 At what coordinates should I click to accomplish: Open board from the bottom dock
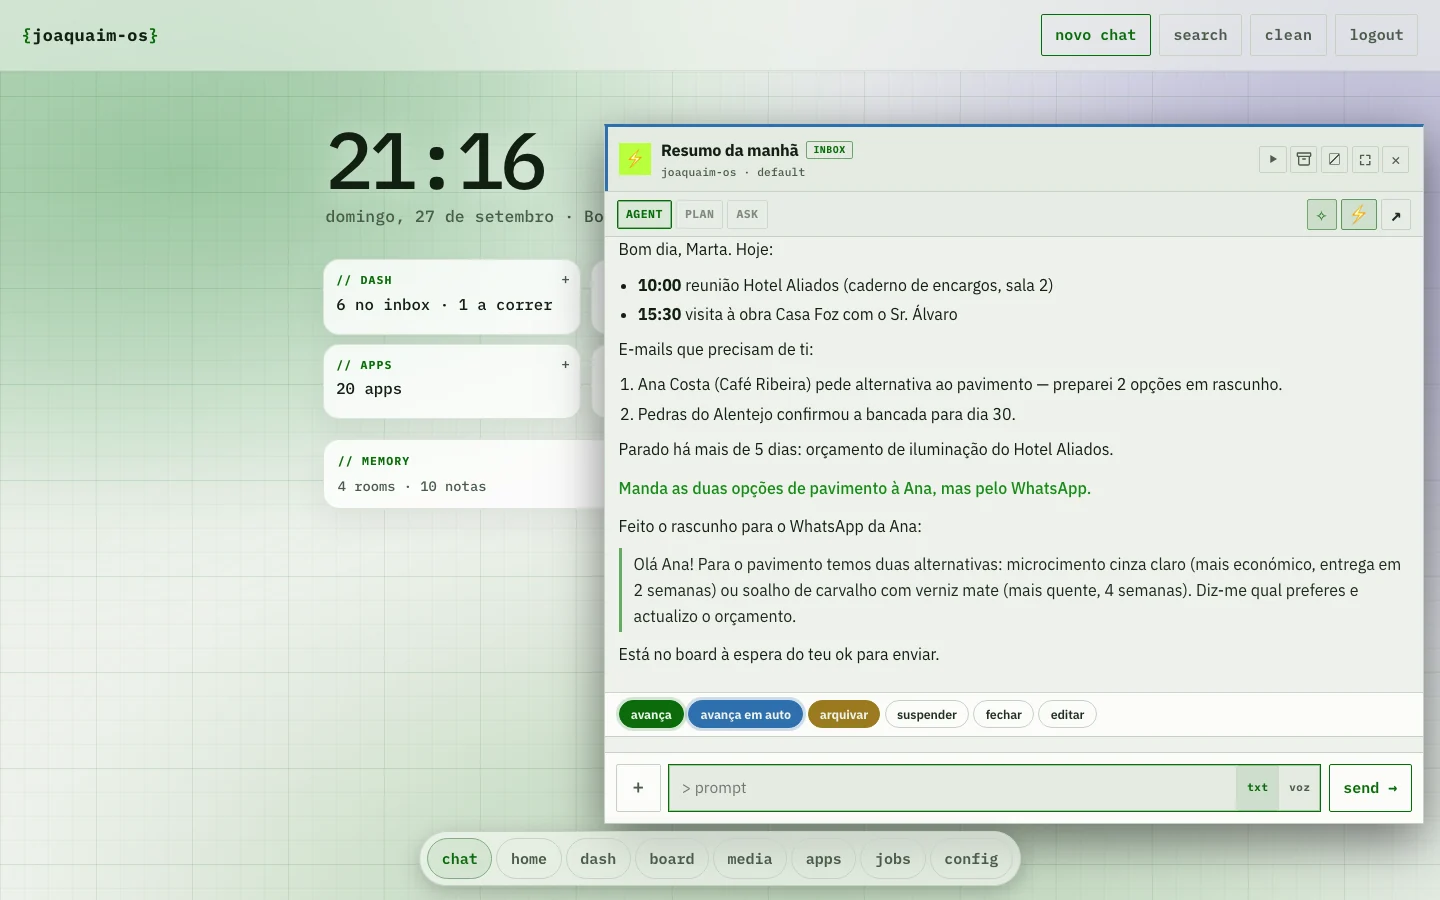[x=672, y=859]
